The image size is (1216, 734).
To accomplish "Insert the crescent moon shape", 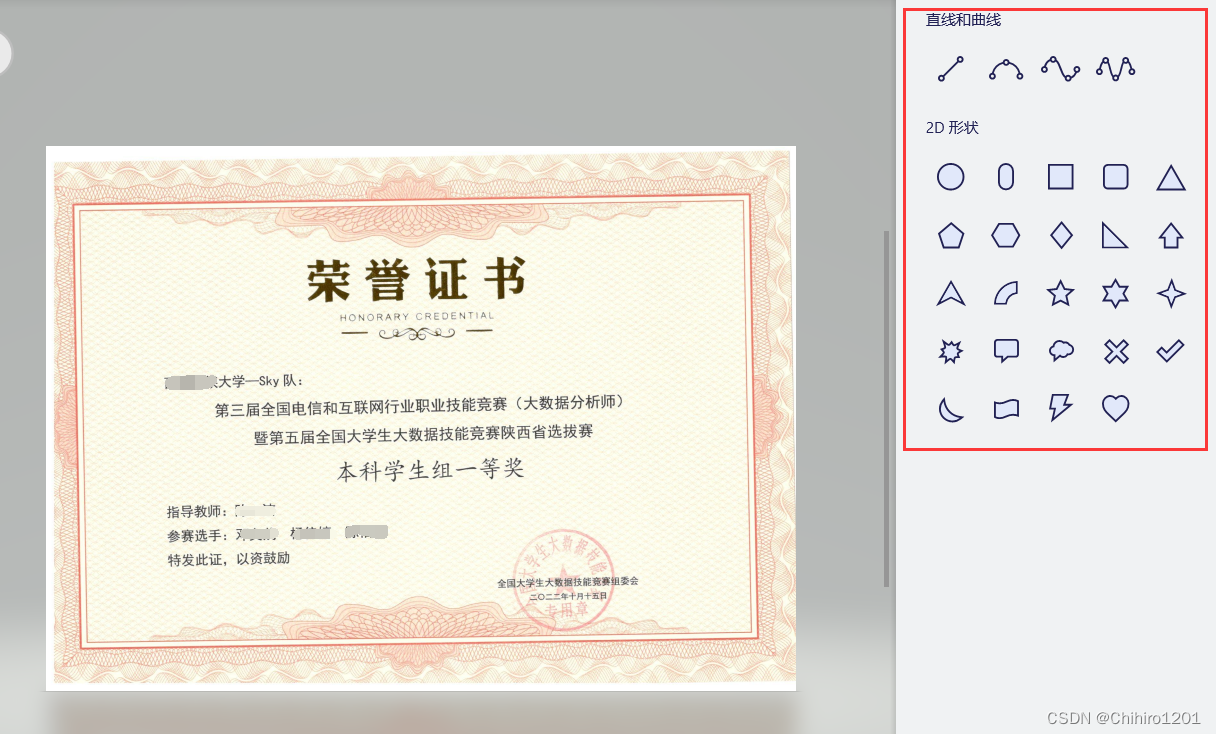I will 951,409.
